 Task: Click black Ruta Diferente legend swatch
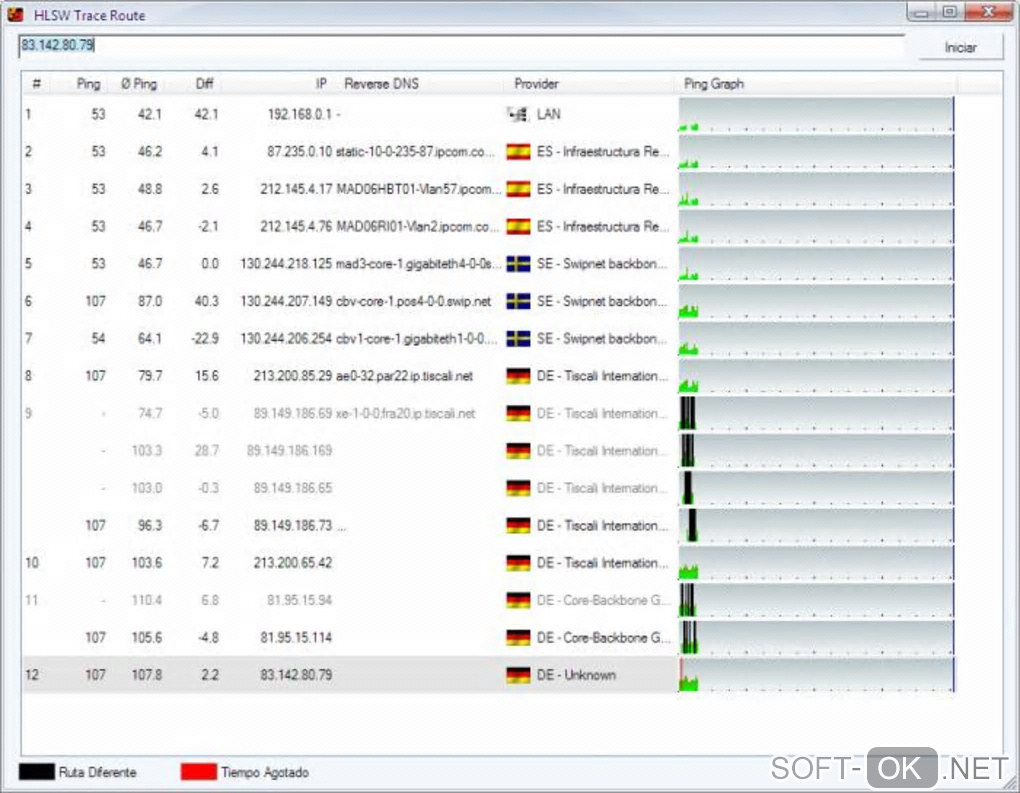point(36,772)
